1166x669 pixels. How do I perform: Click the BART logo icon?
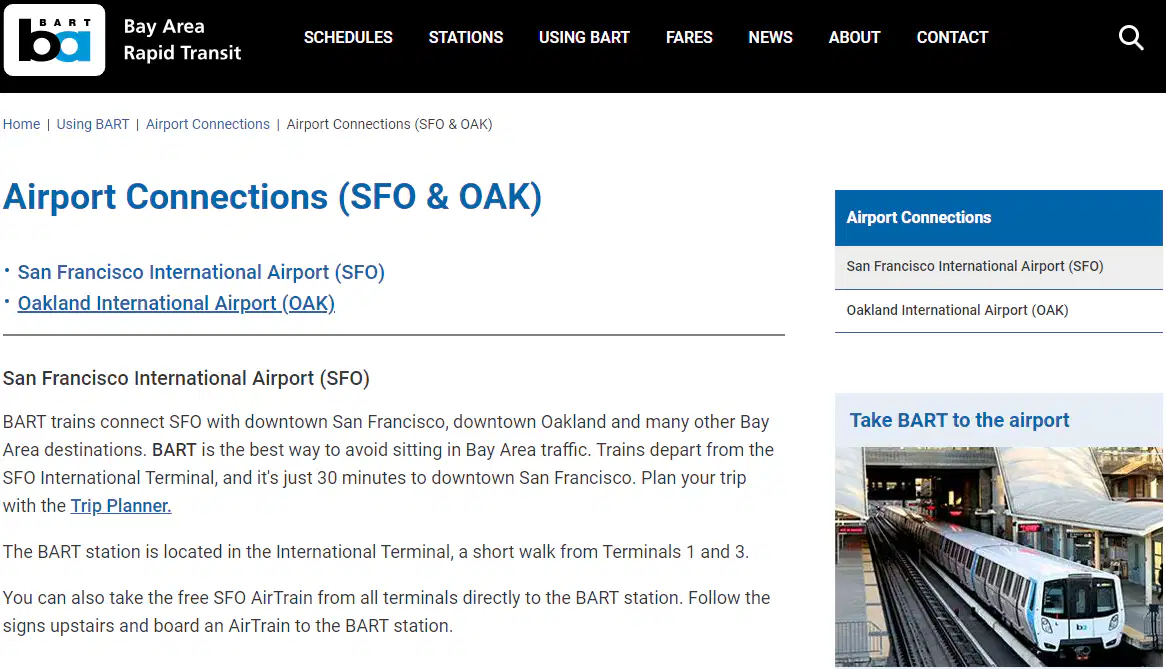tap(54, 40)
